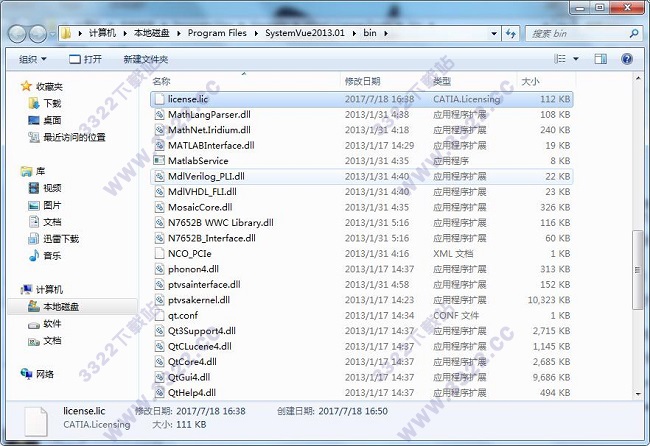The width and height of the screenshot is (650, 446).
Task: Sort by 大小 column header
Action: (530, 81)
